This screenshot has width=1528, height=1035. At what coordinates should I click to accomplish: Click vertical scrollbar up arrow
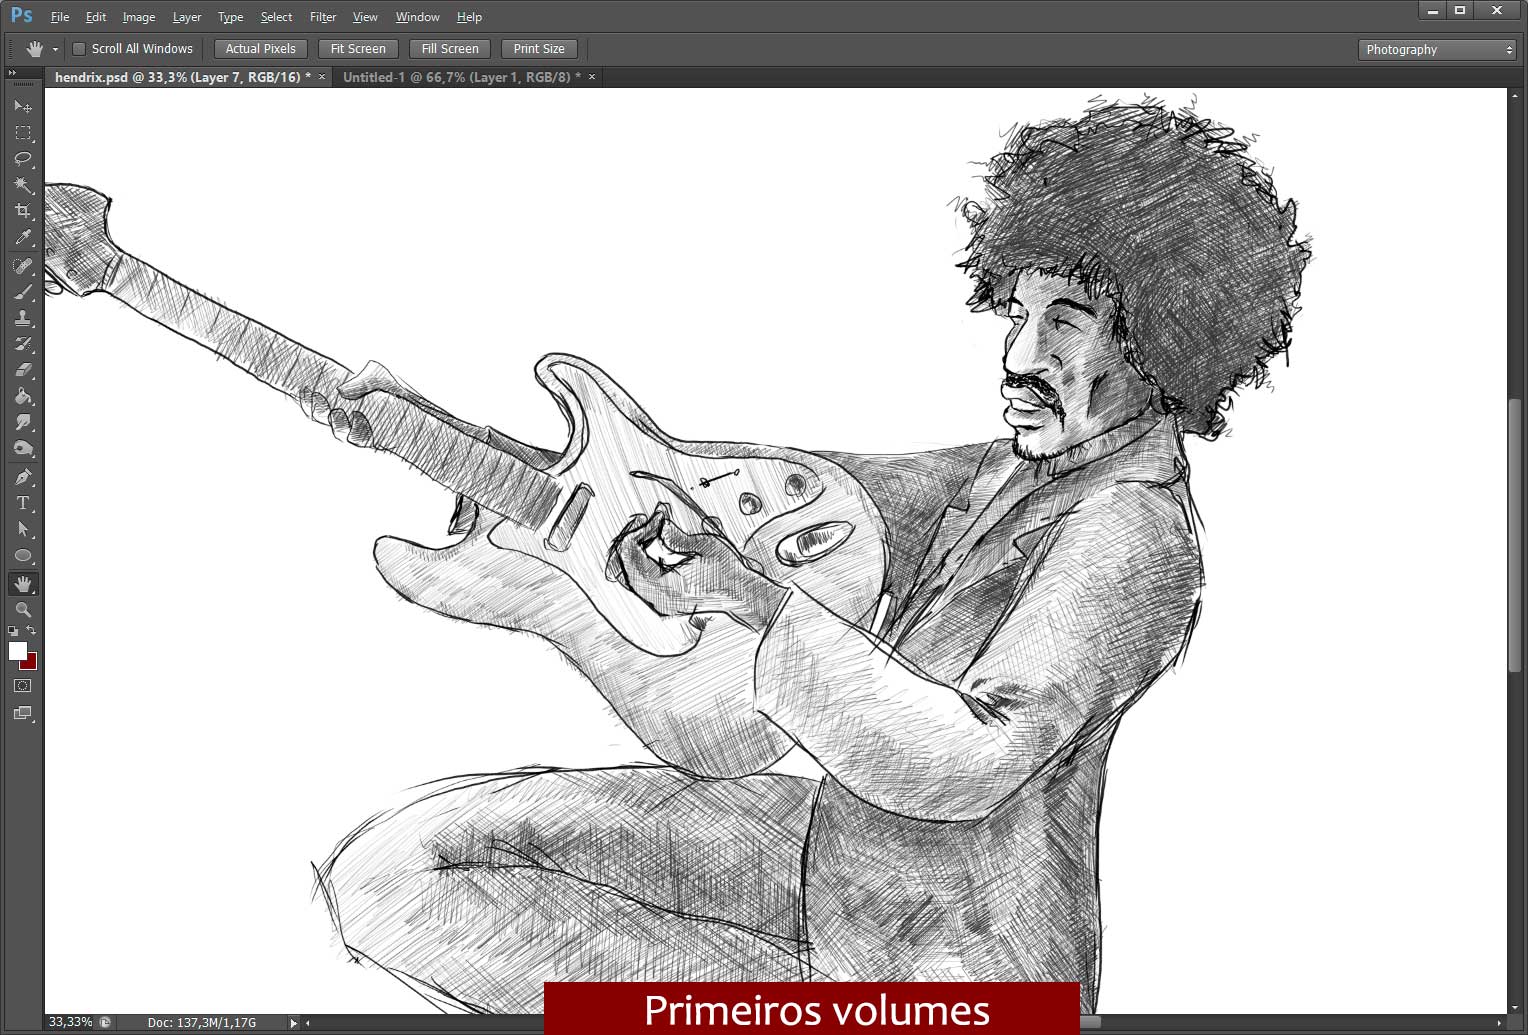pos(1516,94)
